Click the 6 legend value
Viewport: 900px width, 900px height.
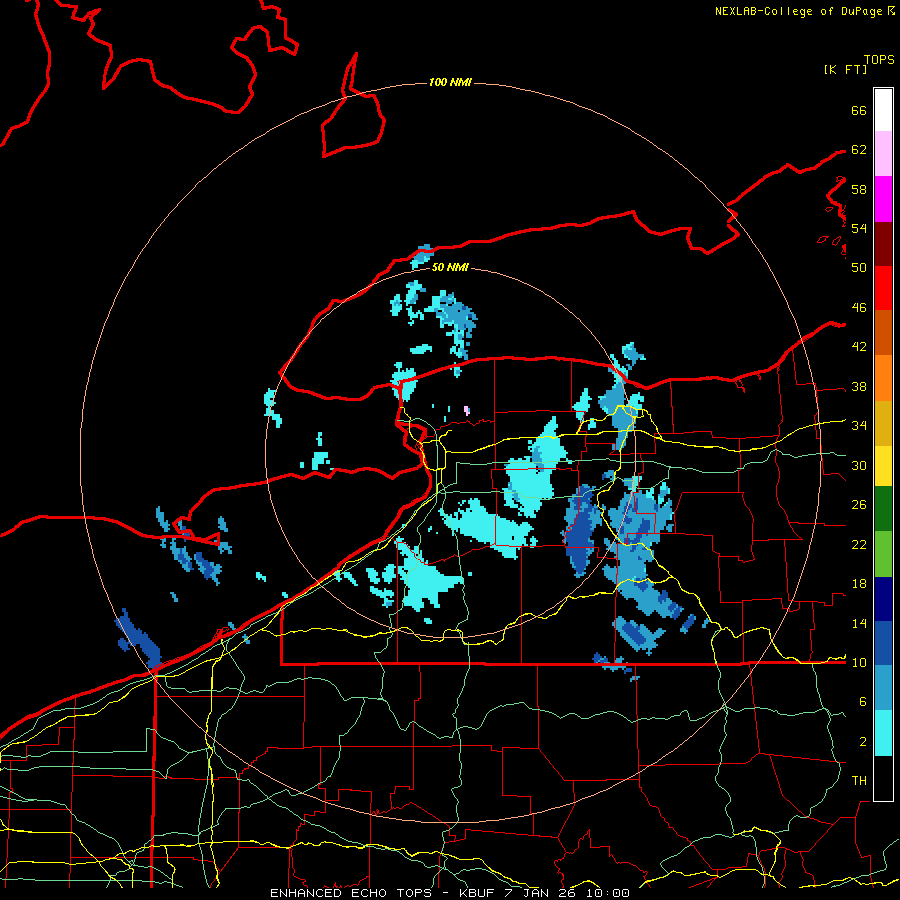click(x=863, y=702)
